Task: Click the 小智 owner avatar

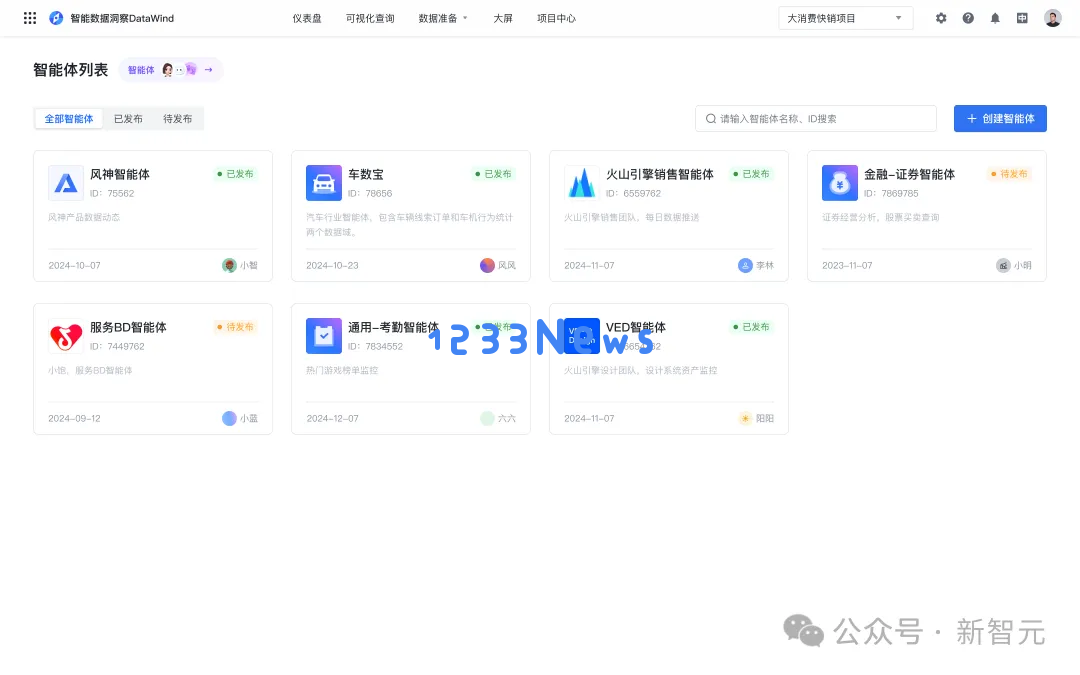Action: point(229,265)
